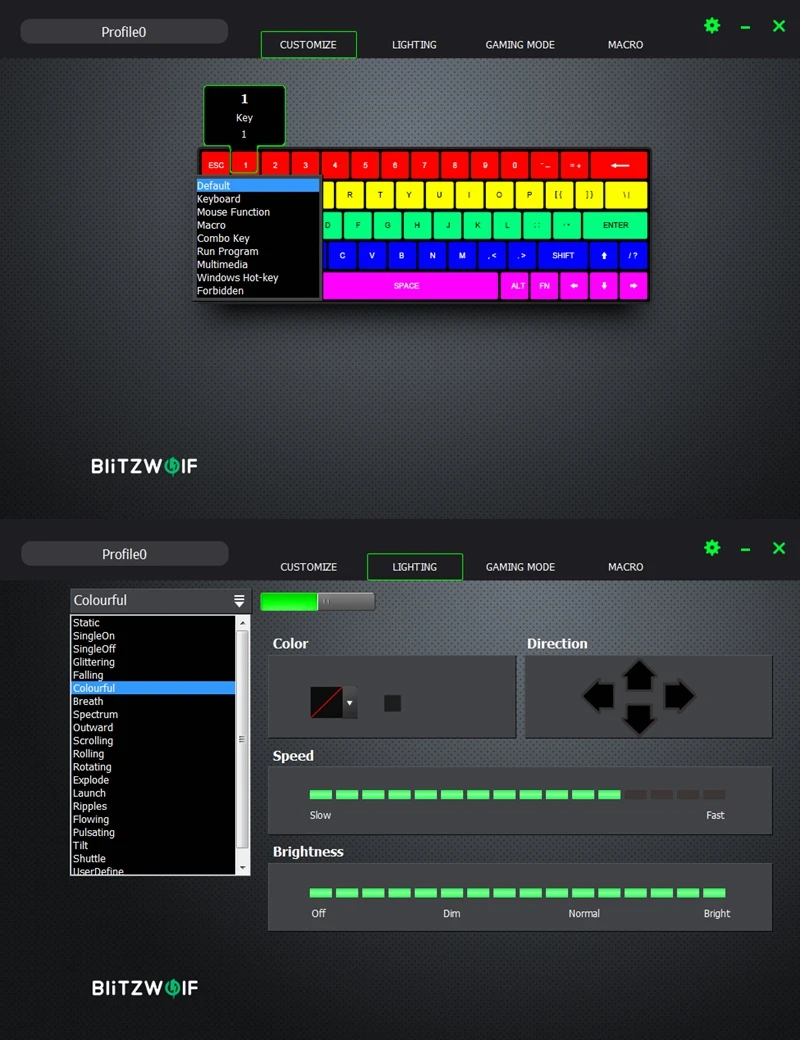
Task: Select Explode lighting effect
Action: [153, 780]
